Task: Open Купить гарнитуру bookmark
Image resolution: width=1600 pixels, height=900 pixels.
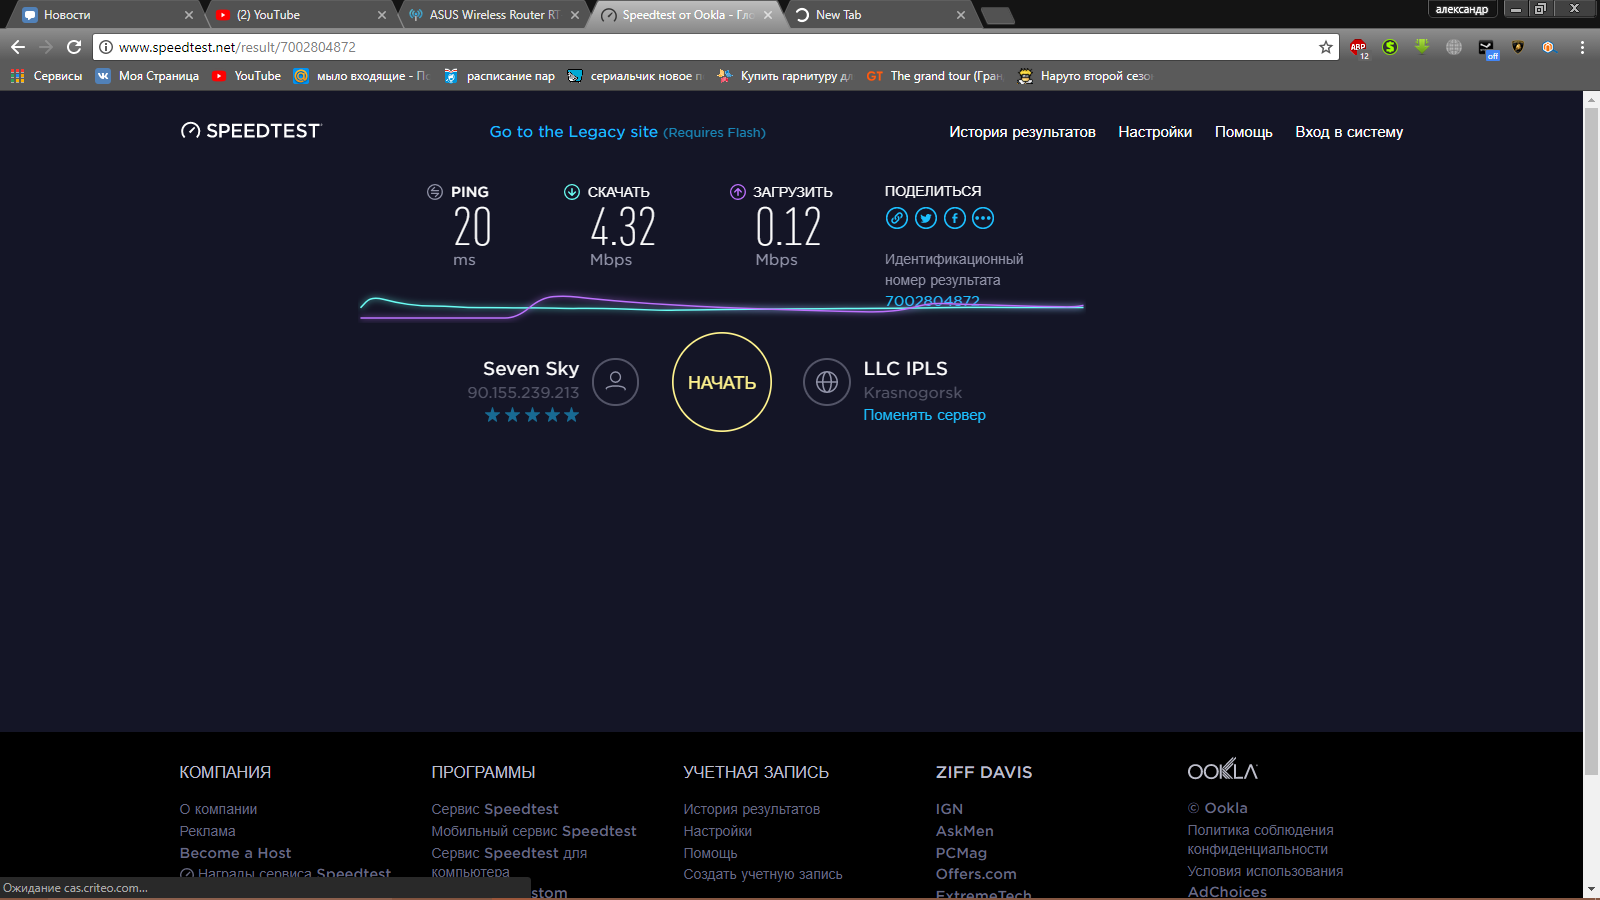Action: click(x=785, y=76)
